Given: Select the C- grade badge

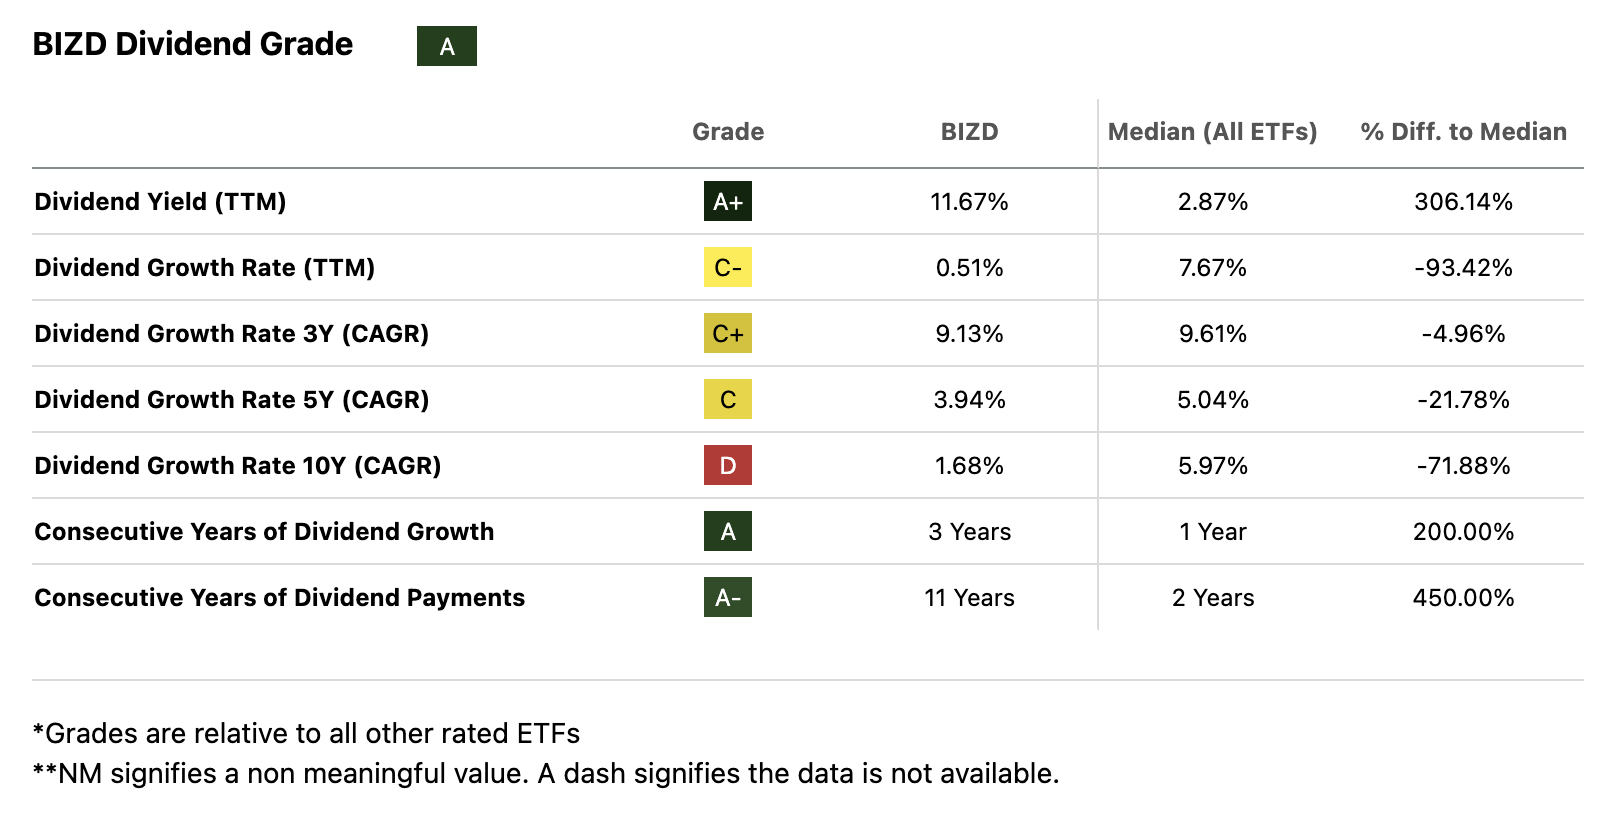Looking at the screenshot, I should click(728, 268).
